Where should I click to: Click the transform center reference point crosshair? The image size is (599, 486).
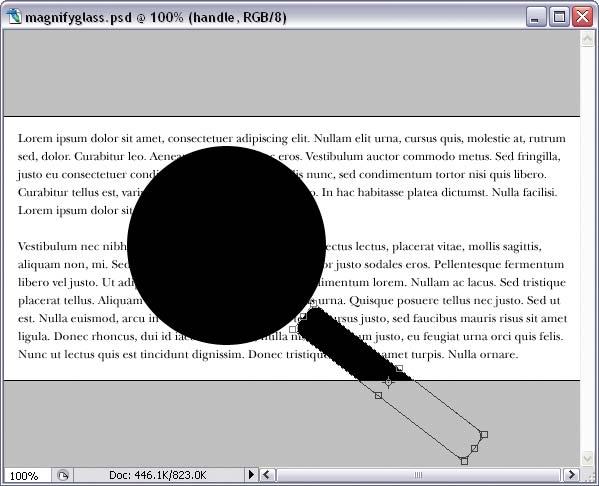coord(388,382)
